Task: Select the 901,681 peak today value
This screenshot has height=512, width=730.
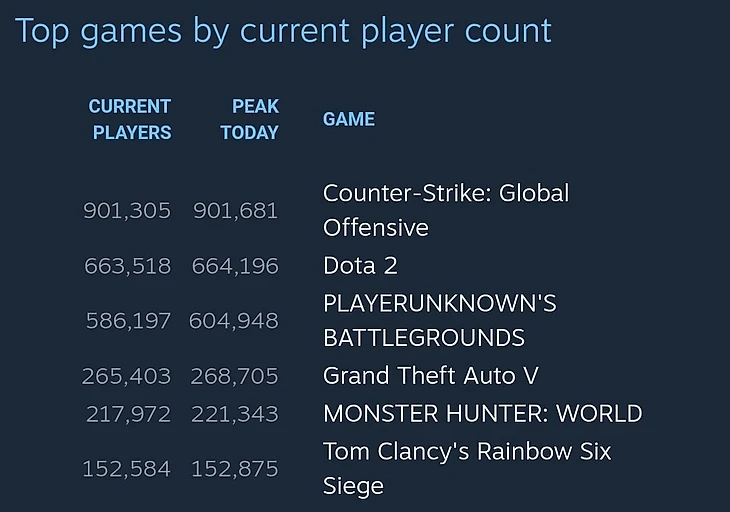Action: (x=236, y=210)
